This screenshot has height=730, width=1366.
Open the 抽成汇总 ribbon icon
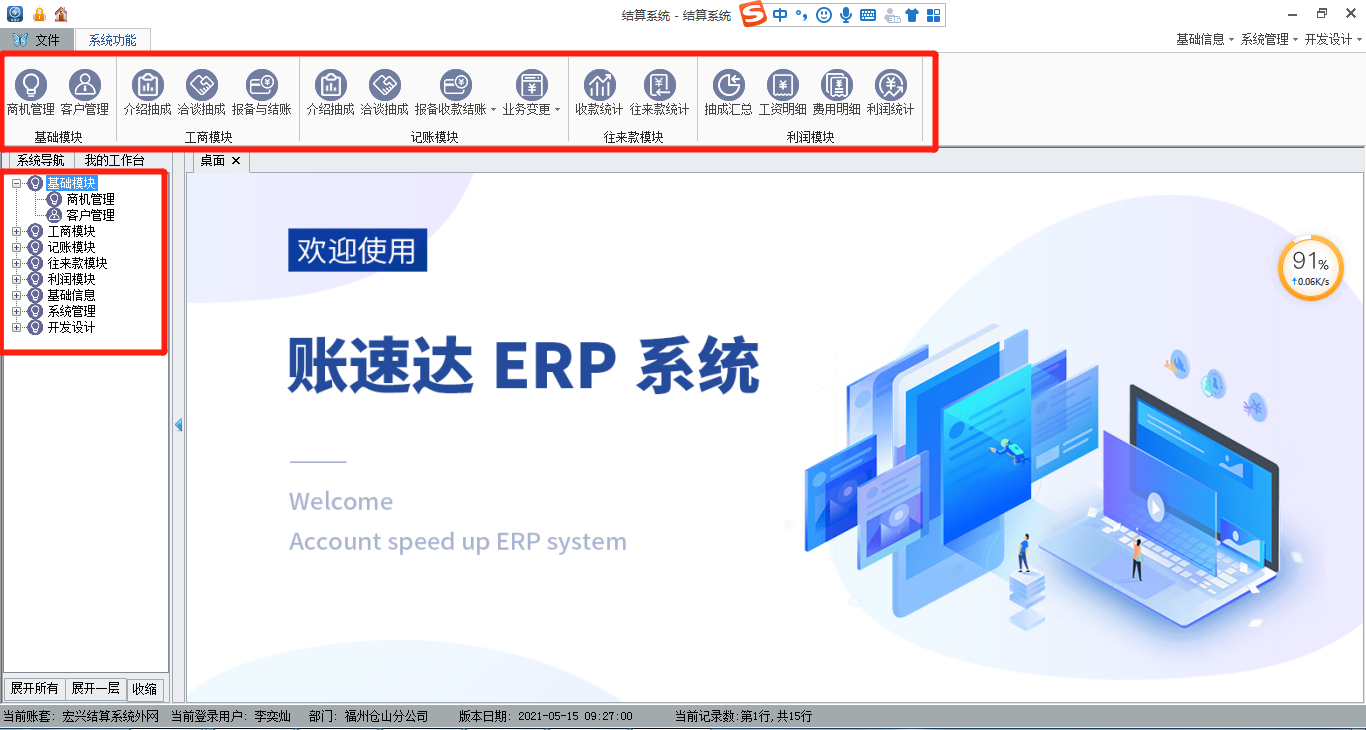coord(729,94)
